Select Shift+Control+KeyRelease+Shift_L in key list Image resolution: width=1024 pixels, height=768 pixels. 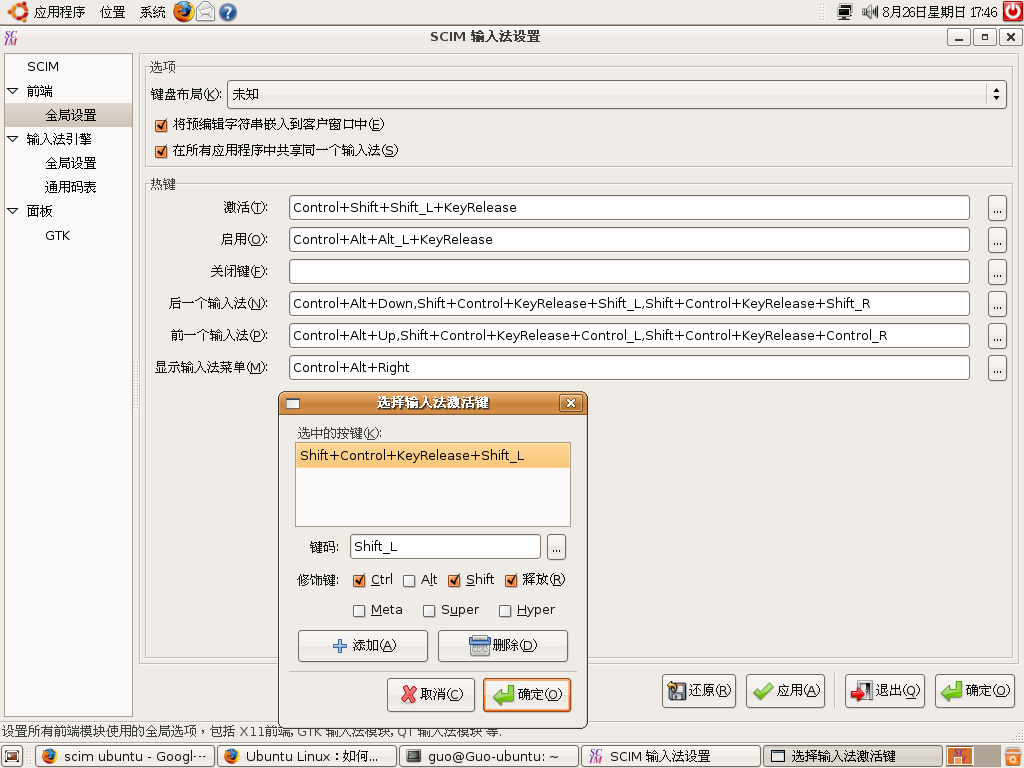[x=433, y=456]
